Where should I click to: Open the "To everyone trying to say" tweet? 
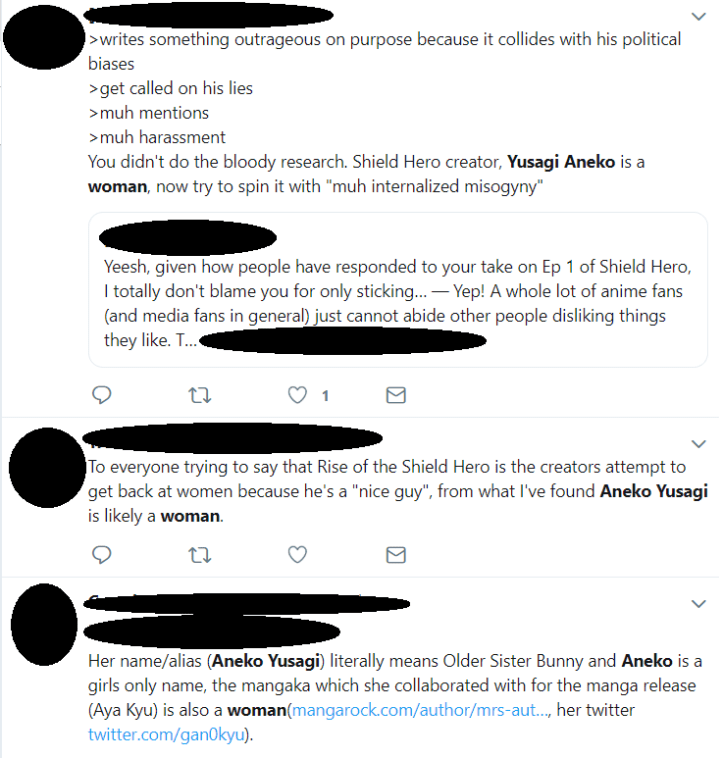pos(390,491)
